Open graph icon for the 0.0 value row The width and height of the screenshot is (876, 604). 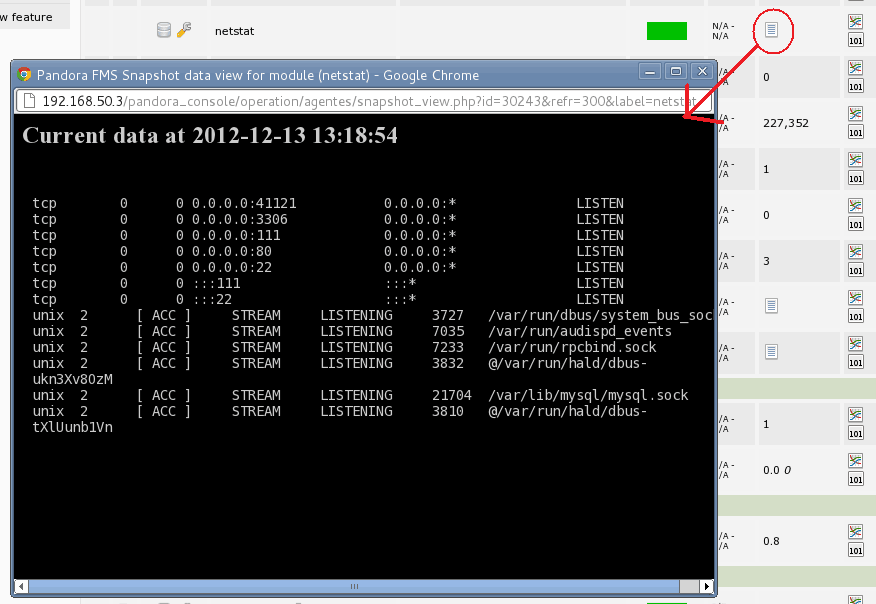click(x=855, y=461)
